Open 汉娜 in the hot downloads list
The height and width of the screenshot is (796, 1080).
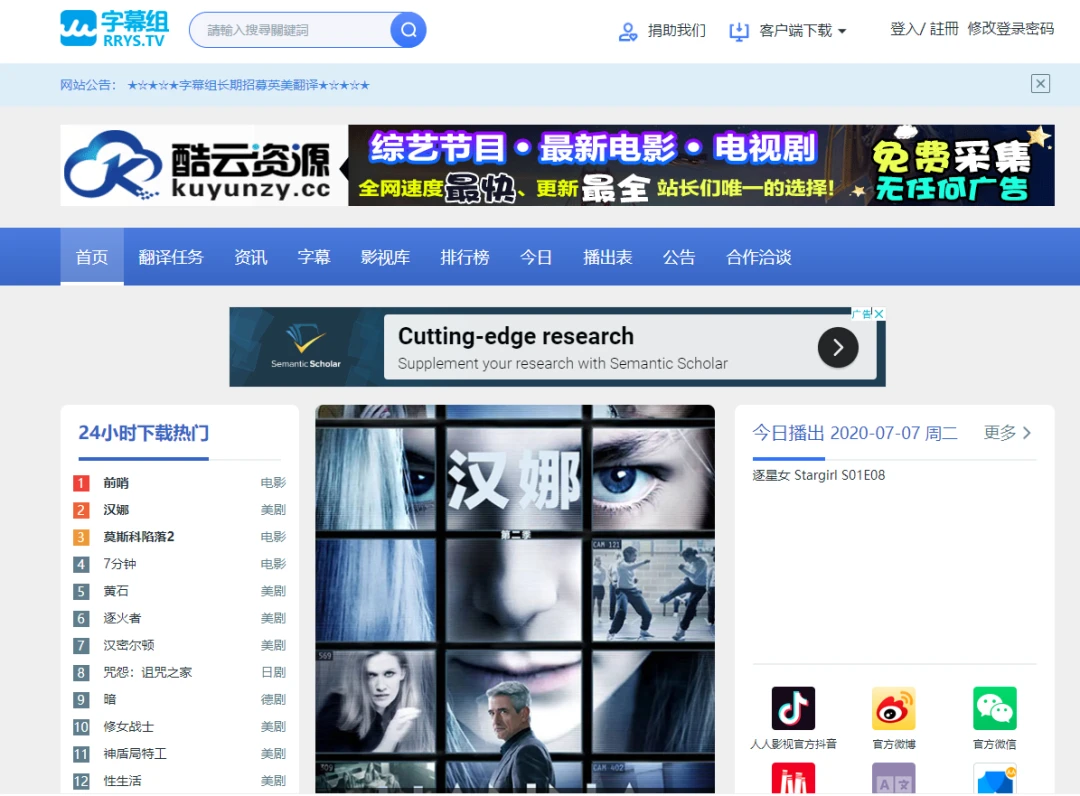click(x=116, y=510)
